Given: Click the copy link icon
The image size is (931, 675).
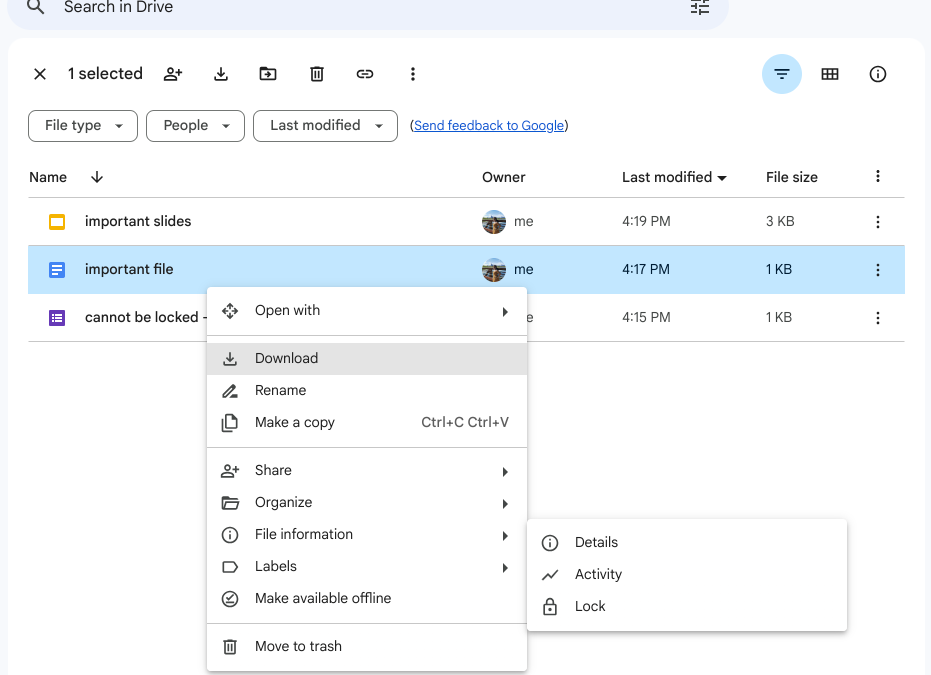Looking at the screenshot, I should click(x=365, y=74).
